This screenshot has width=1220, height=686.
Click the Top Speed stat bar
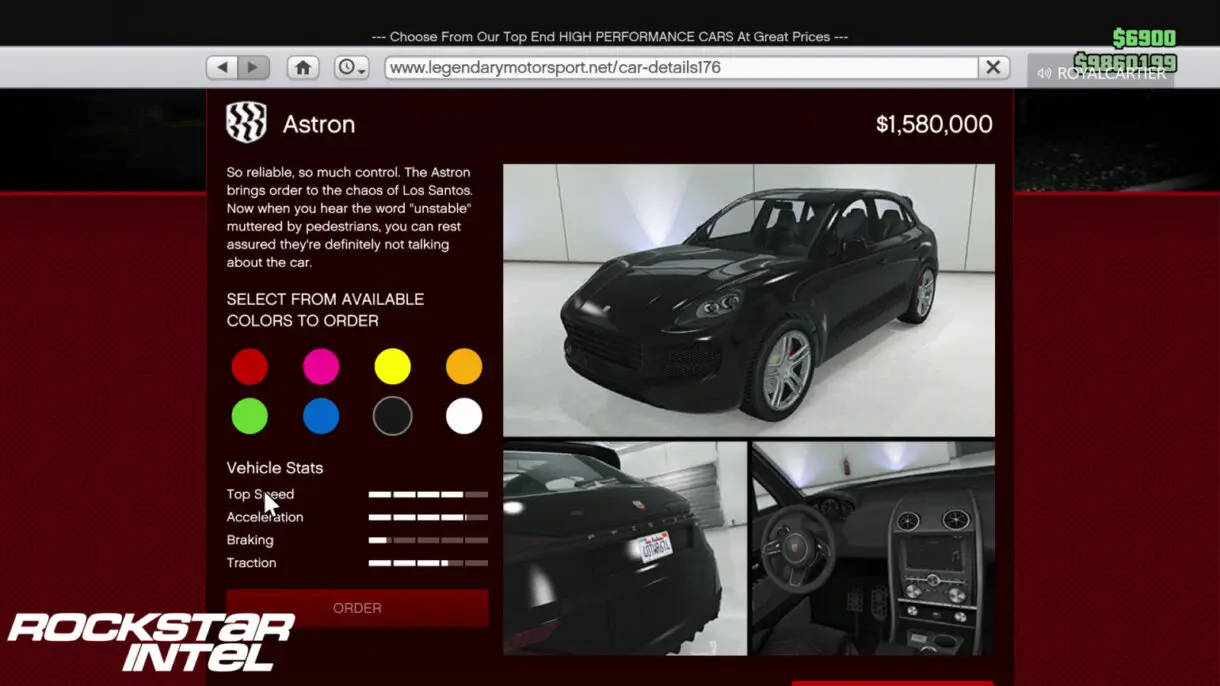coord(428,494)
